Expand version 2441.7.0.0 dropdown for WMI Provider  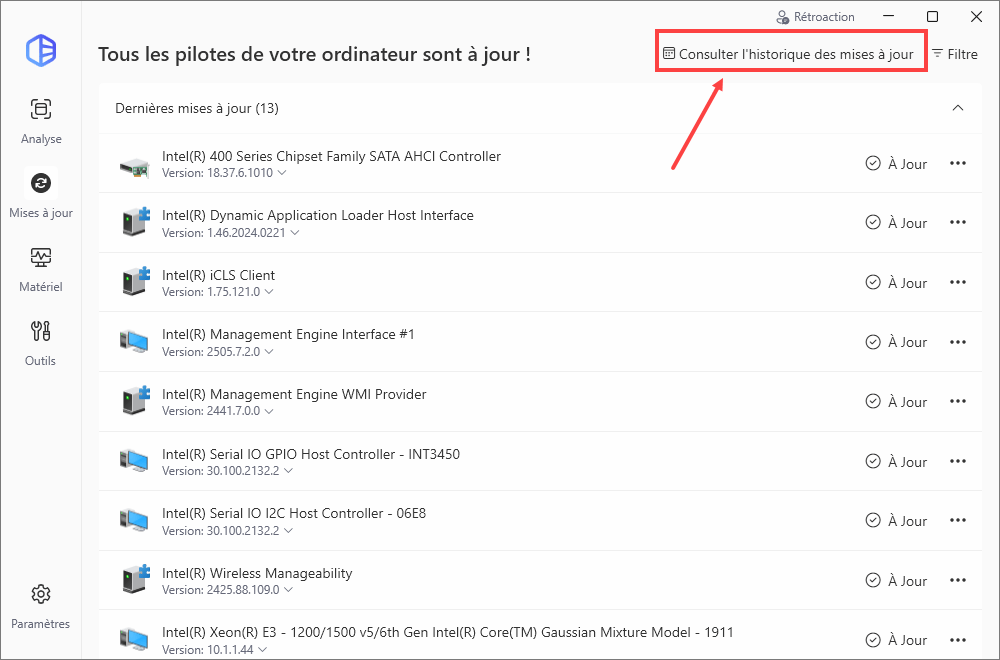[269, 411]
